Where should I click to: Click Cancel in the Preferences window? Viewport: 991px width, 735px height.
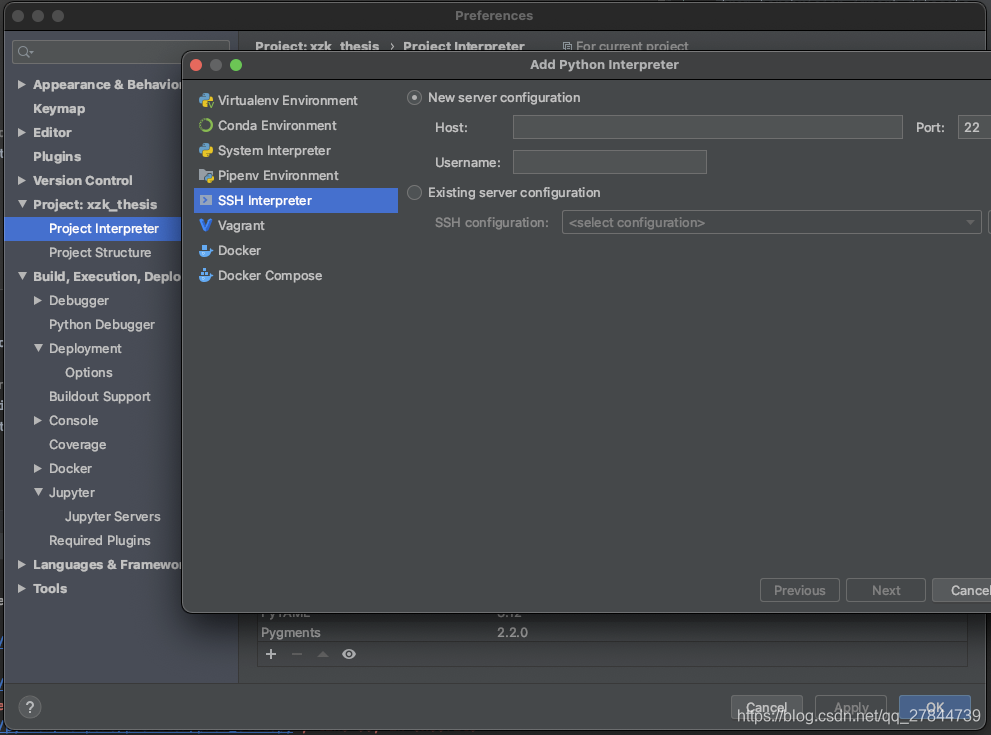point(767,707)
